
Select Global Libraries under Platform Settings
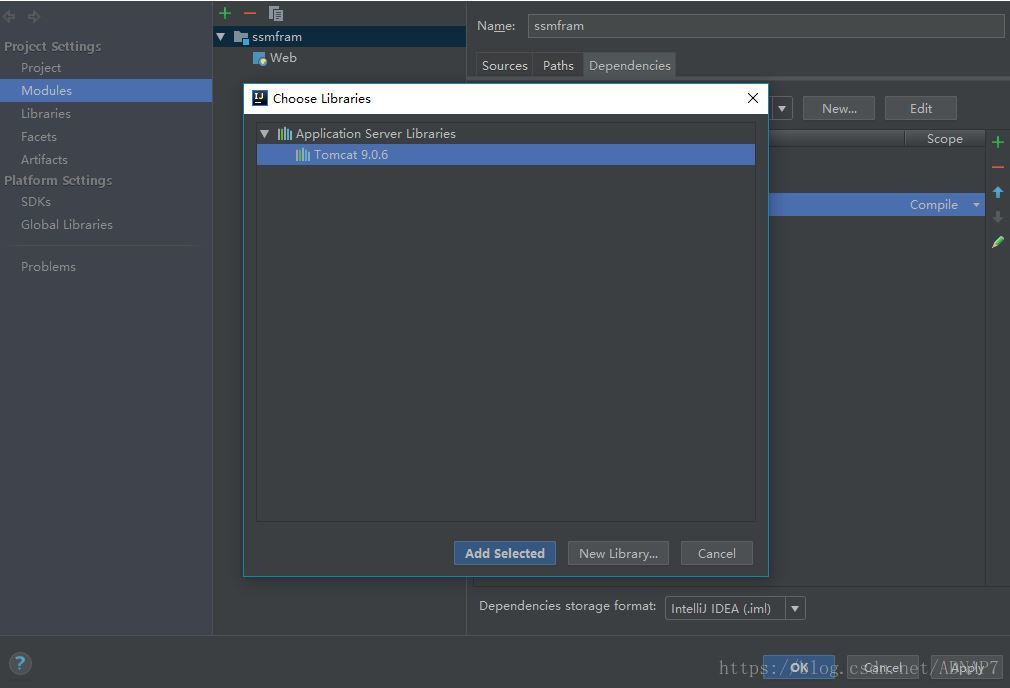coord(66,225)
